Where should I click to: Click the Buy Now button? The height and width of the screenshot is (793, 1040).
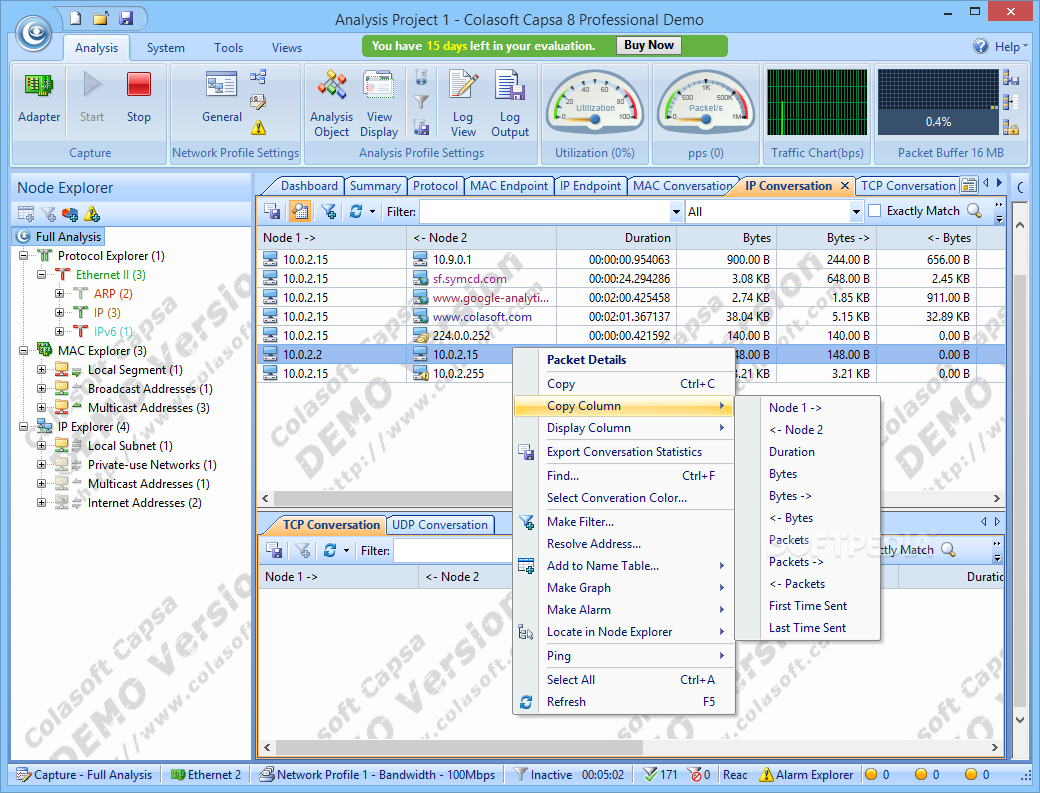tap(649, 45)
